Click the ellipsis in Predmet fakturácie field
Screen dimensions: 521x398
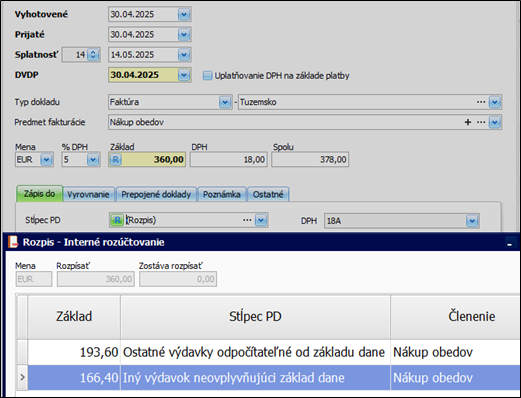481,122
